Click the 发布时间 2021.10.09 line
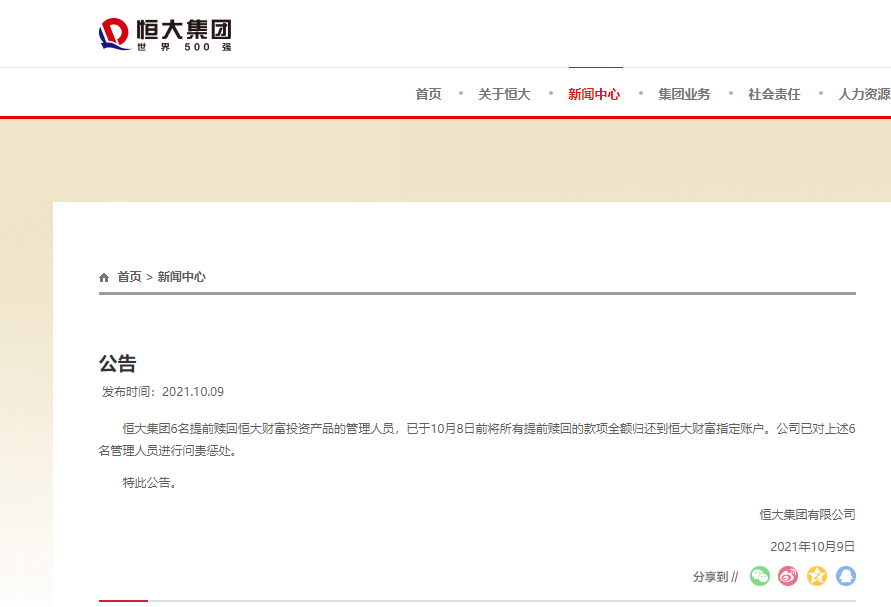 coord(163,392)
